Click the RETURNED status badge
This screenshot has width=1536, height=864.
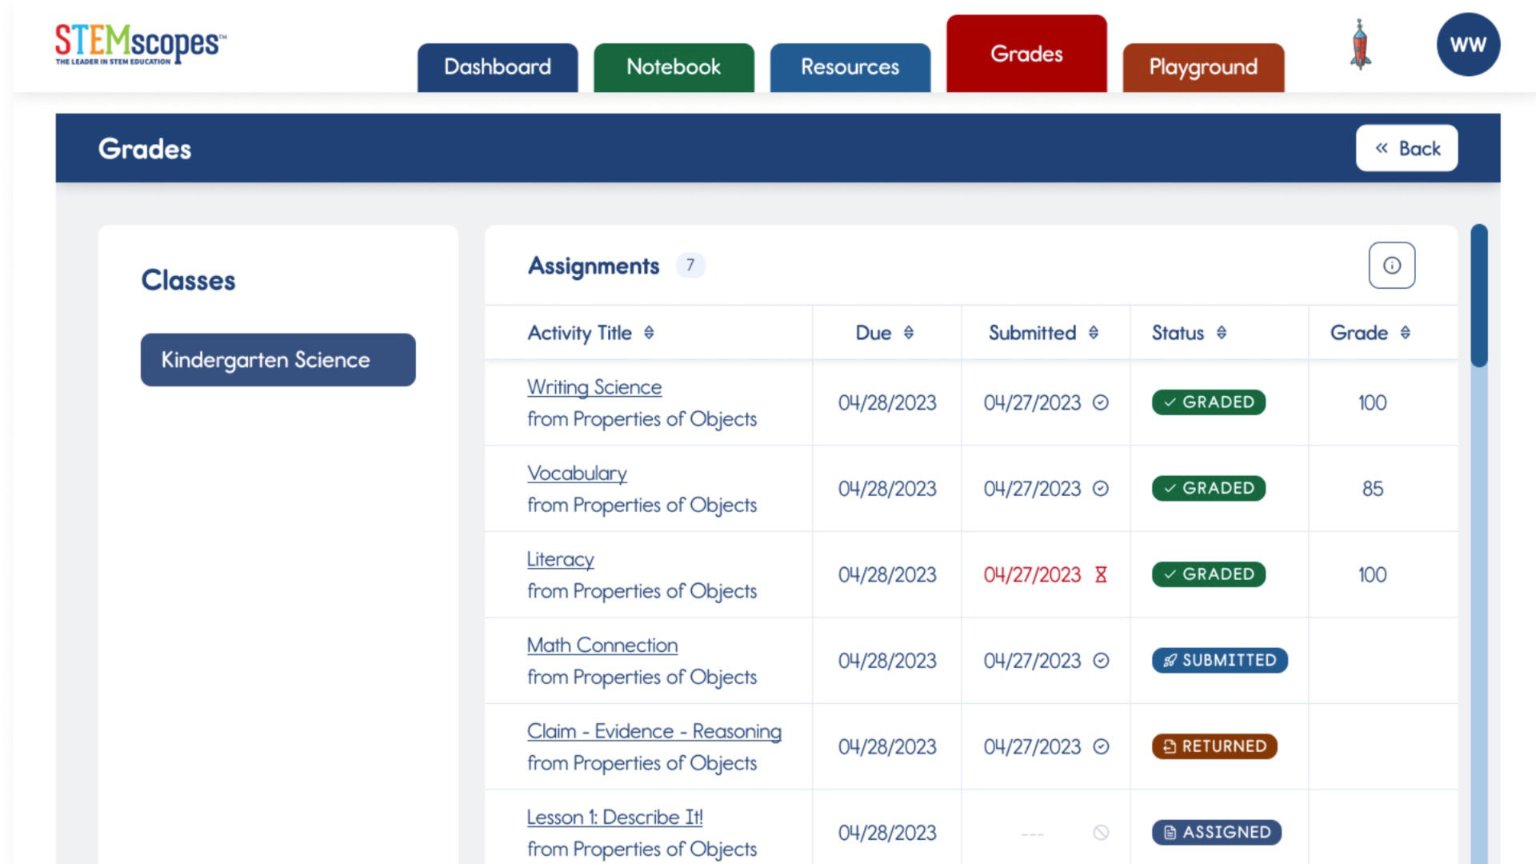[1214, 747]
